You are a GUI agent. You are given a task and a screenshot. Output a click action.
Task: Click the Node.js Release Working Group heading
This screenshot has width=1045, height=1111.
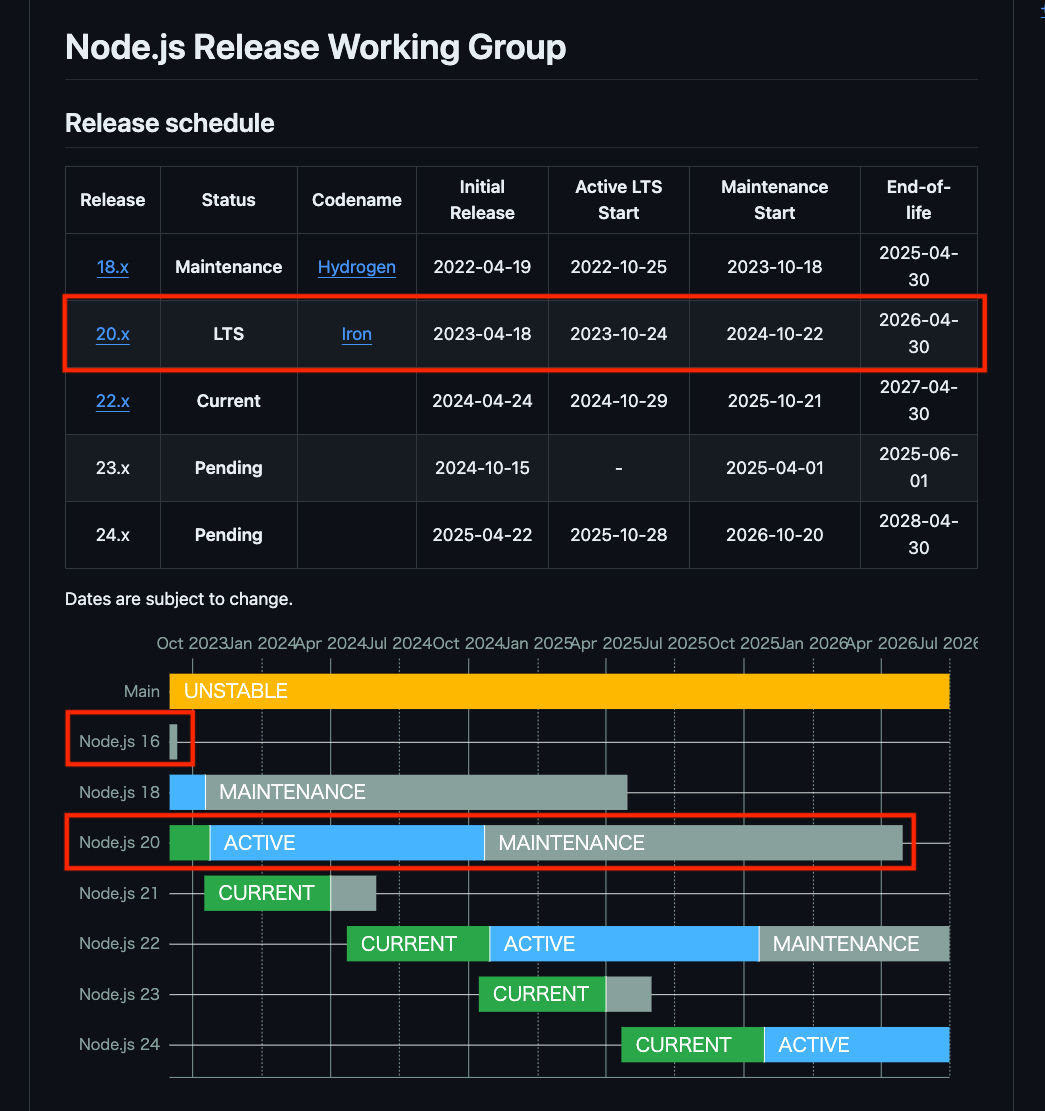[x=315, y=47]
